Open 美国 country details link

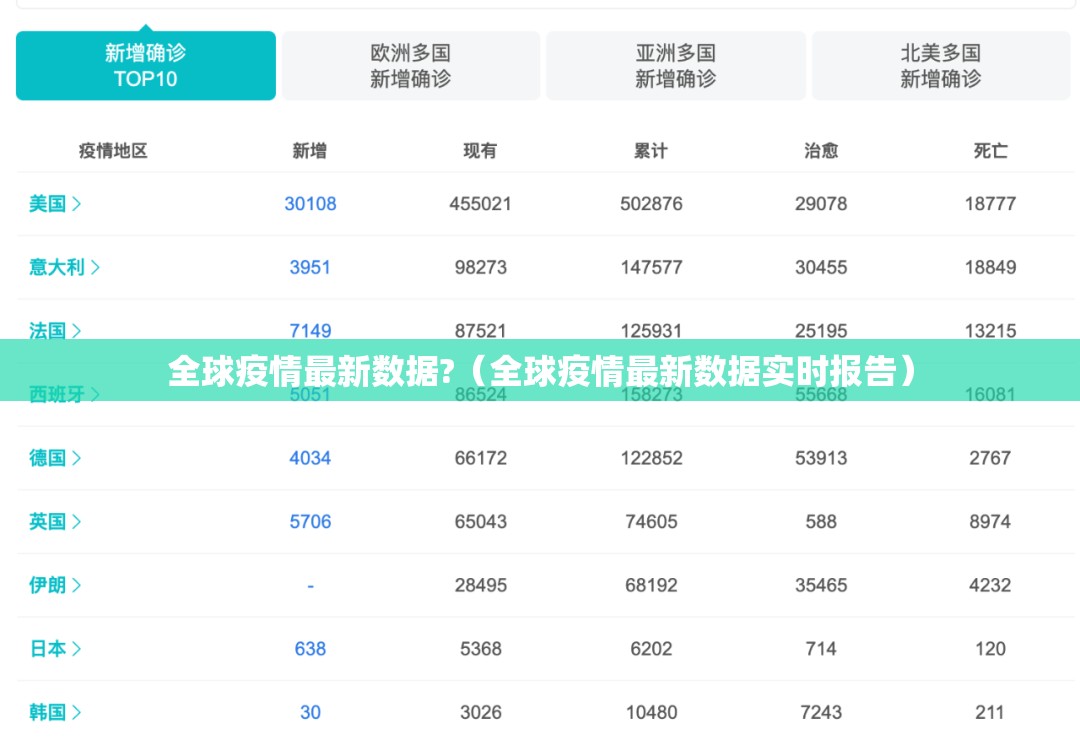tap(55, 204)
